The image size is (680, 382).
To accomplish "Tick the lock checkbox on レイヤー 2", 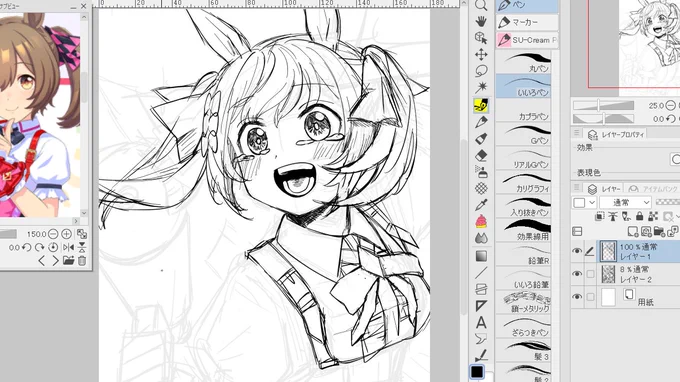I will [590, 274].
